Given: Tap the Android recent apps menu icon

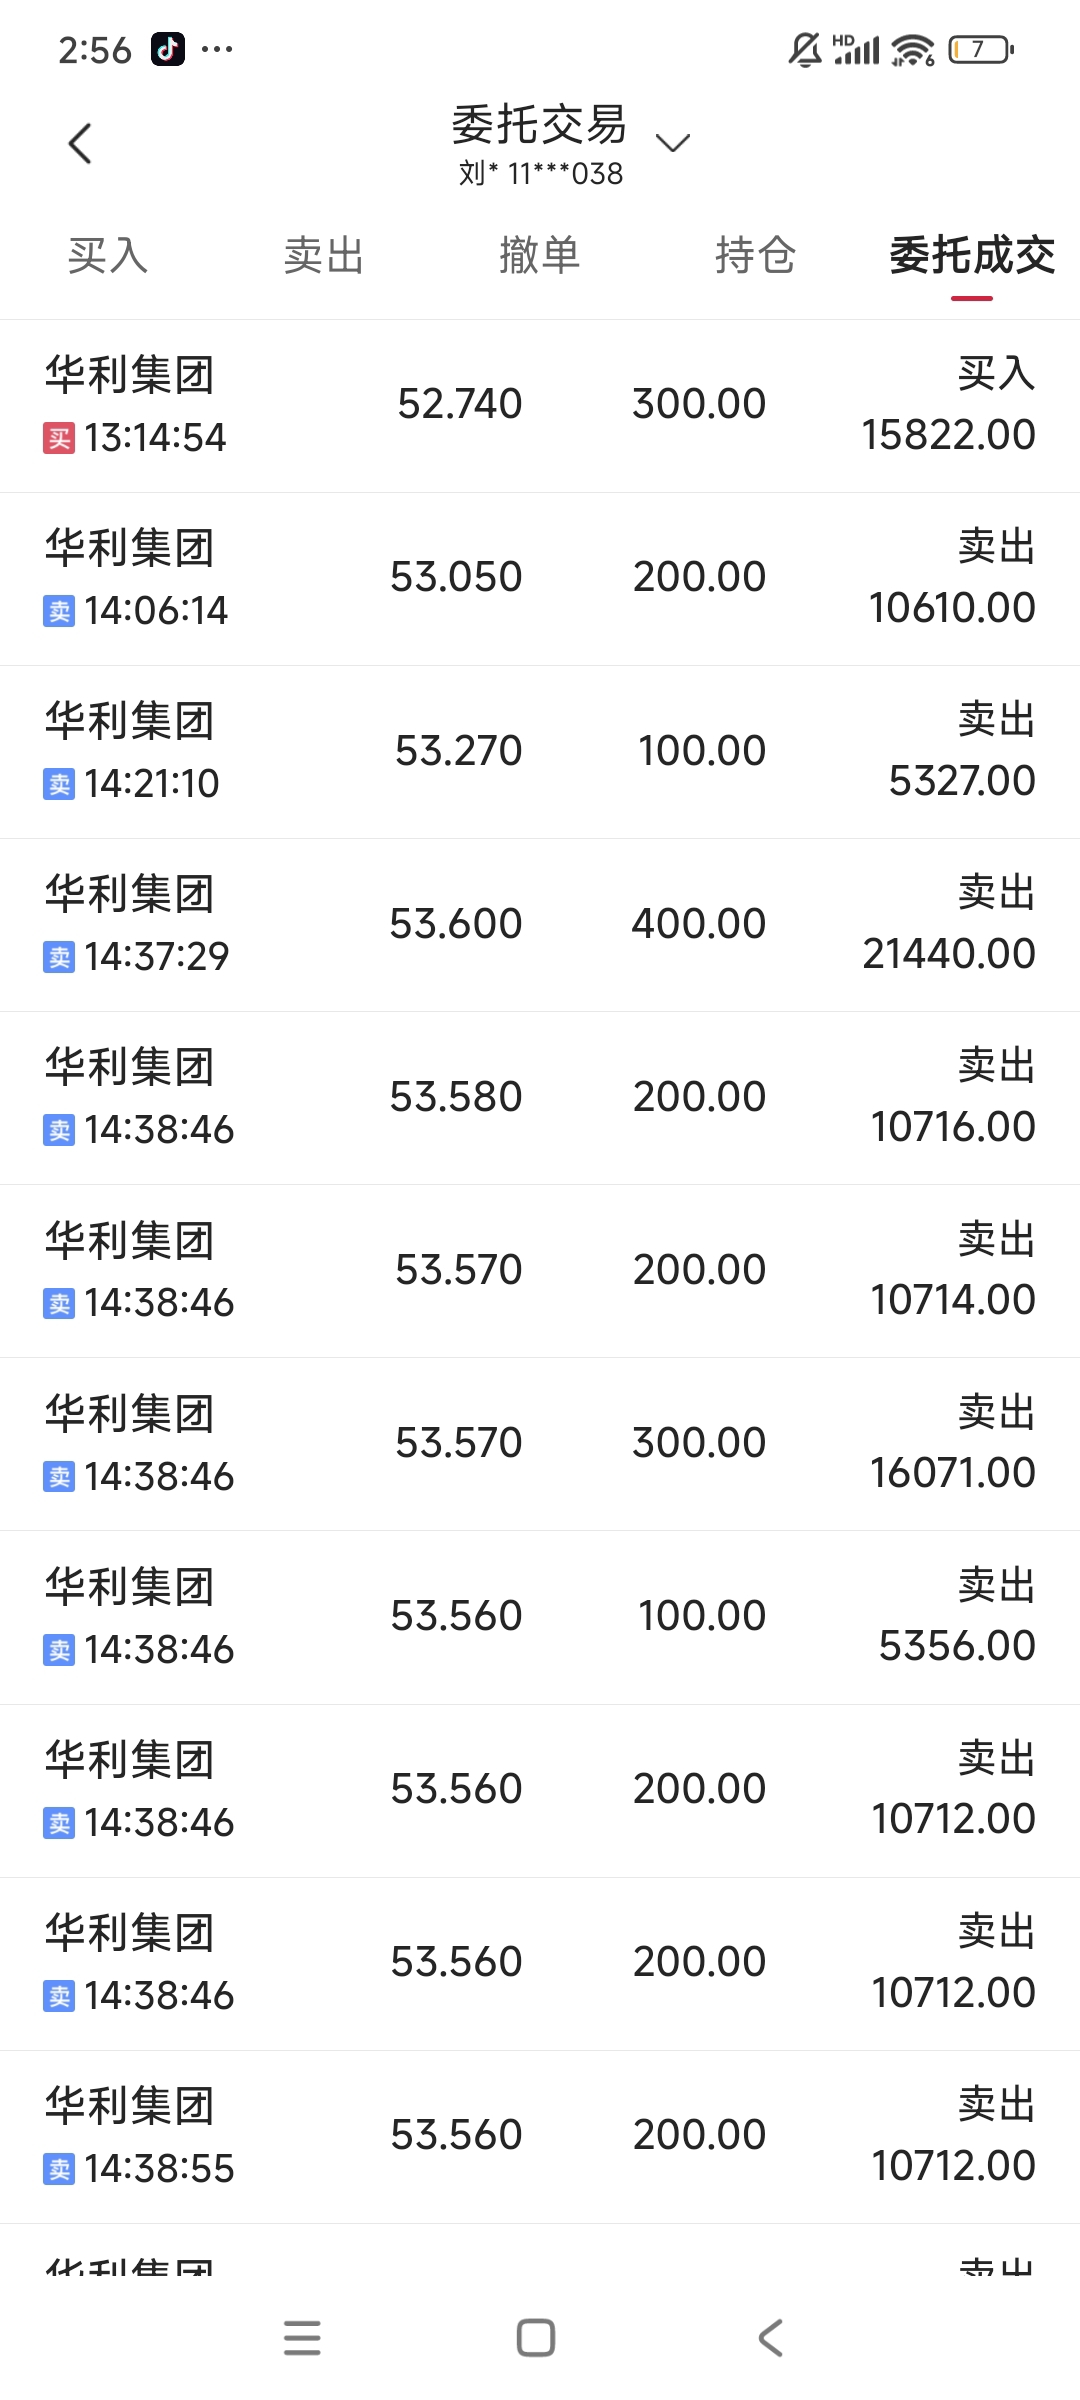Looking at the screenshot, I should tap(302, 2338).
